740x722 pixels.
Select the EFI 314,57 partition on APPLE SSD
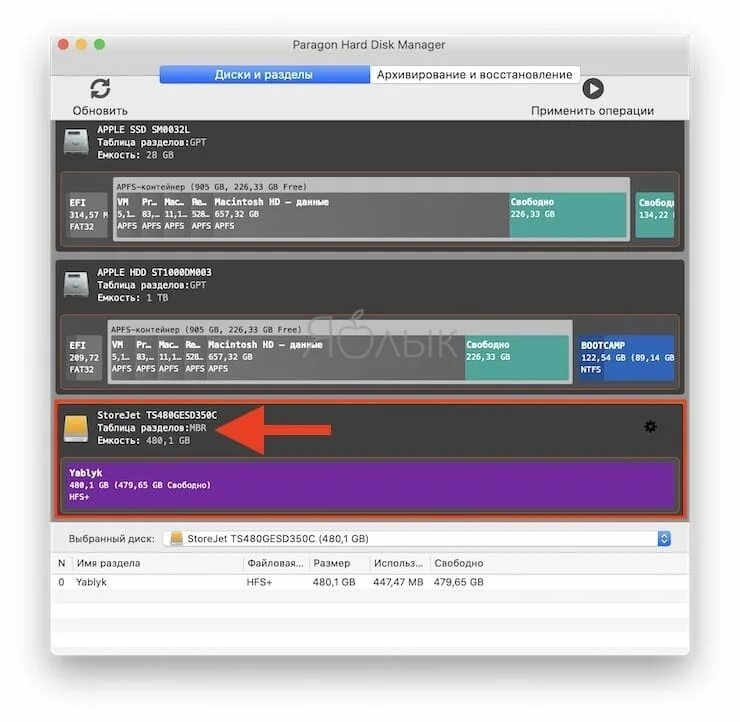88,215
